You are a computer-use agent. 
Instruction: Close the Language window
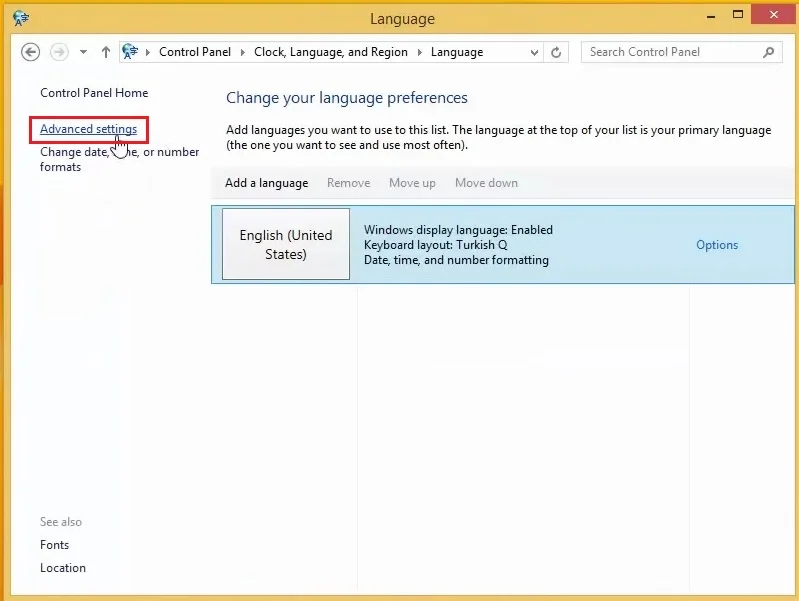[774, 15]
